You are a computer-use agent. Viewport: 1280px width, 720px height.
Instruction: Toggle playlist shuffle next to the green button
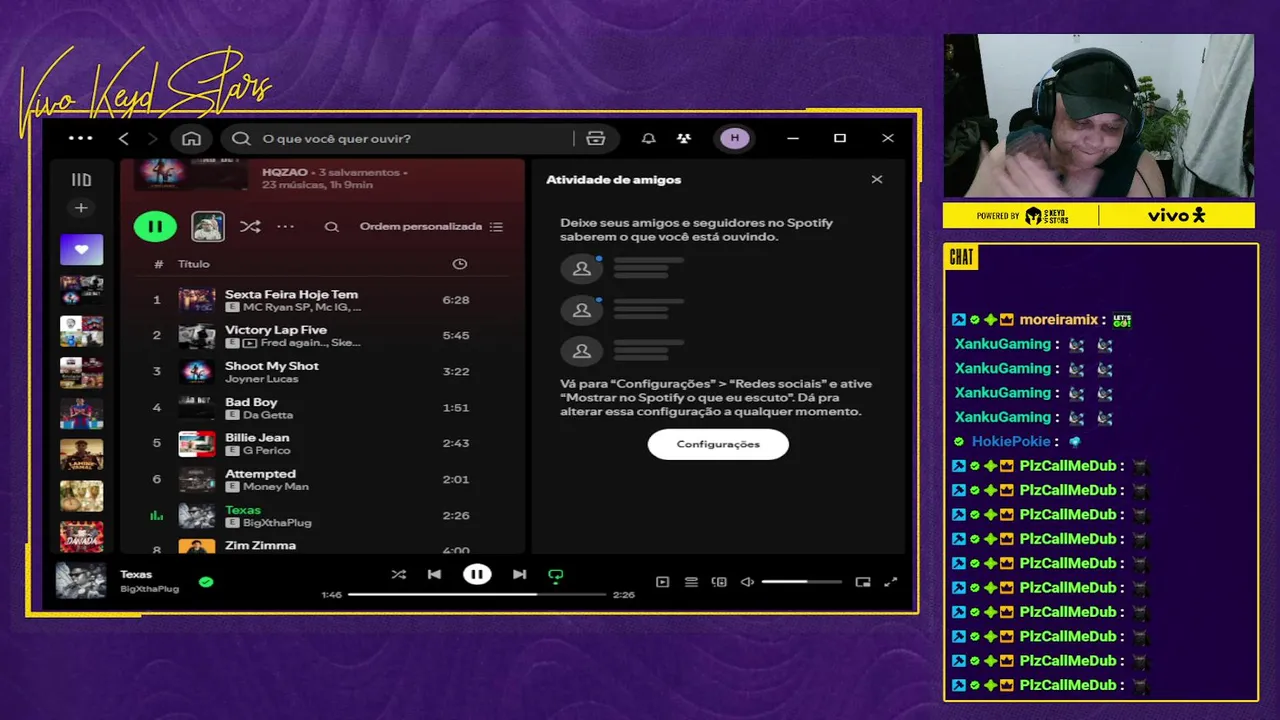click(x=250, y=227)
